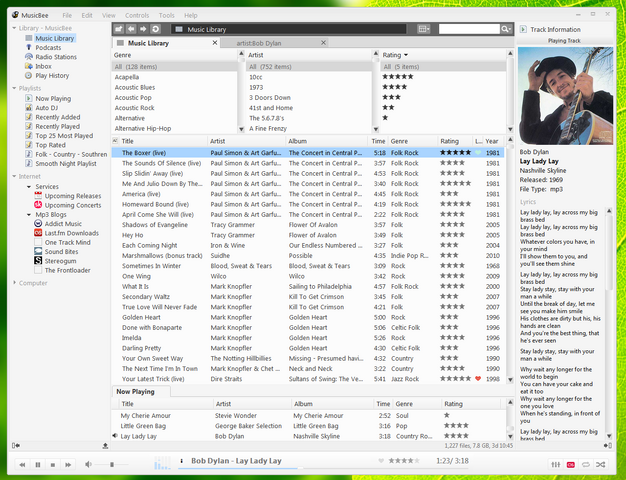
Task: Seek within the track progress bar
Action: 323,468
